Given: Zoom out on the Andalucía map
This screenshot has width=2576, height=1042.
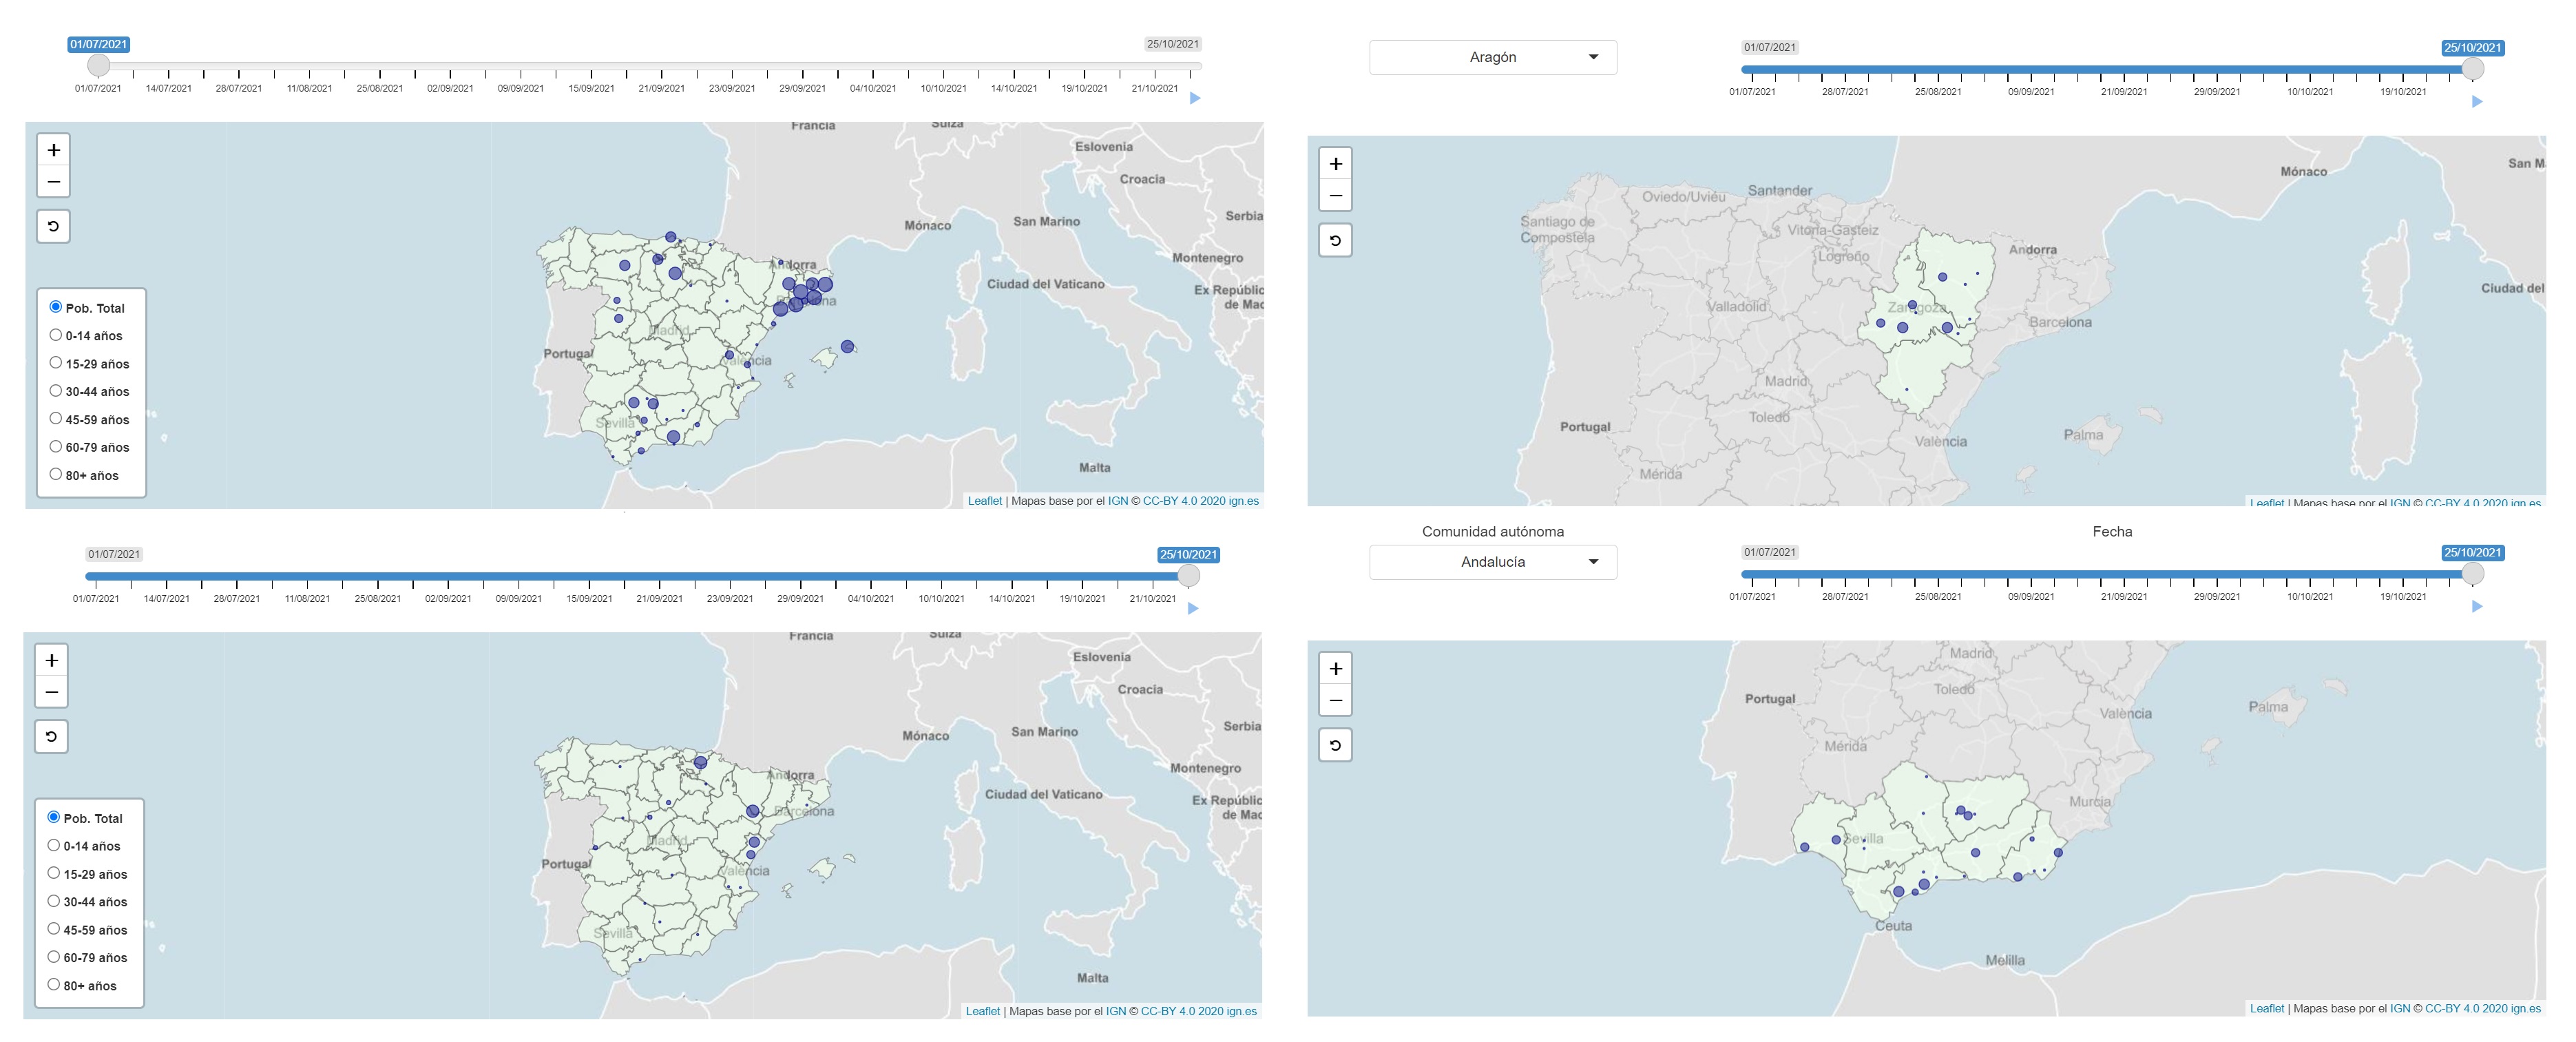Looking at the screenshot, I should pos(1335,700).
